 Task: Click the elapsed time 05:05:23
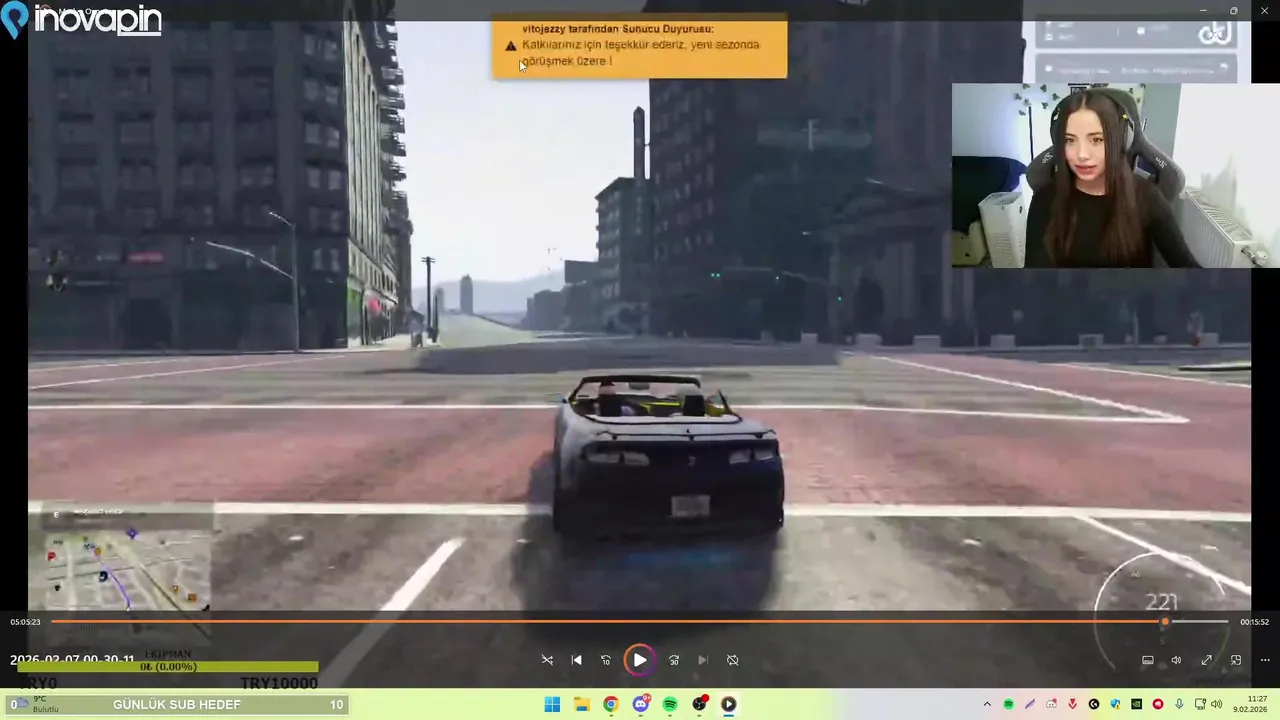25,622
